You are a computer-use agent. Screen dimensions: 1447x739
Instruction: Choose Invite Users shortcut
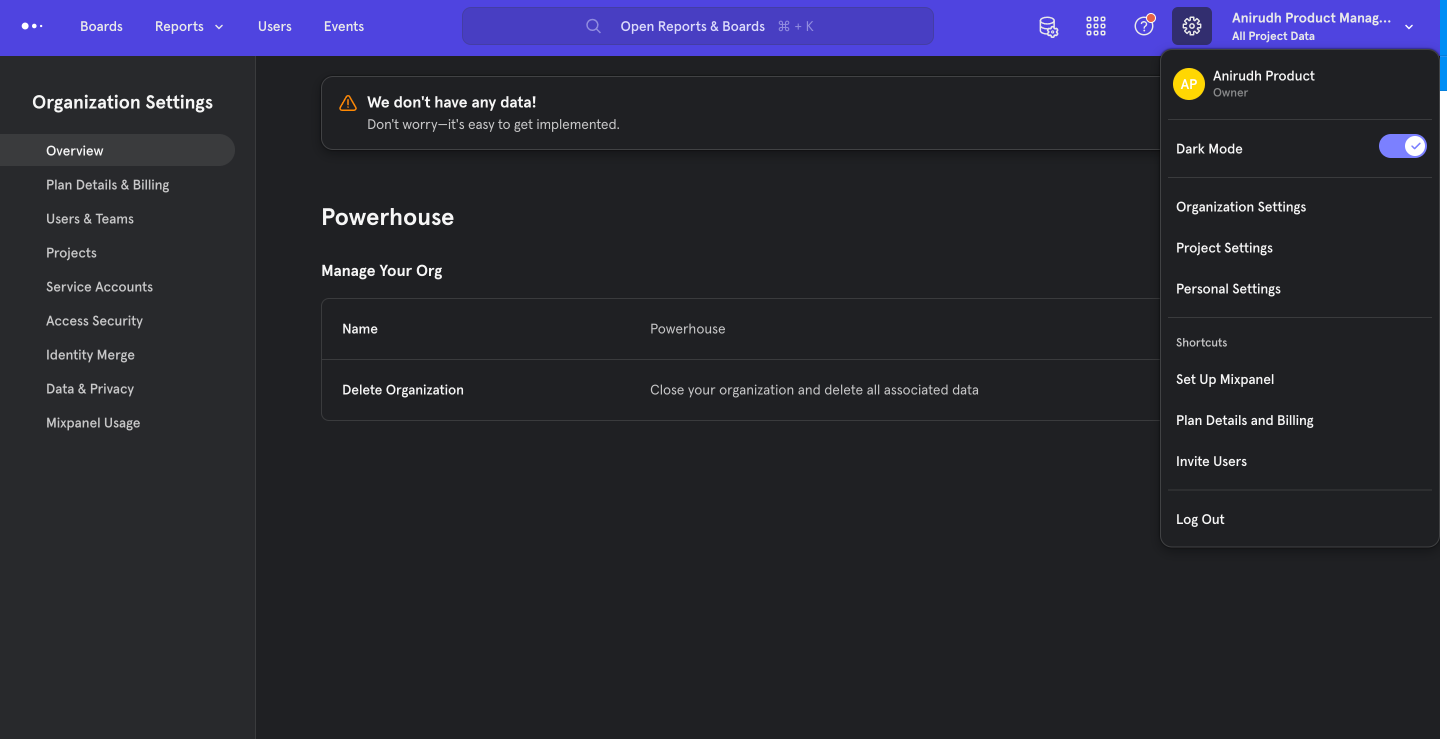[x=1299, y=461]
